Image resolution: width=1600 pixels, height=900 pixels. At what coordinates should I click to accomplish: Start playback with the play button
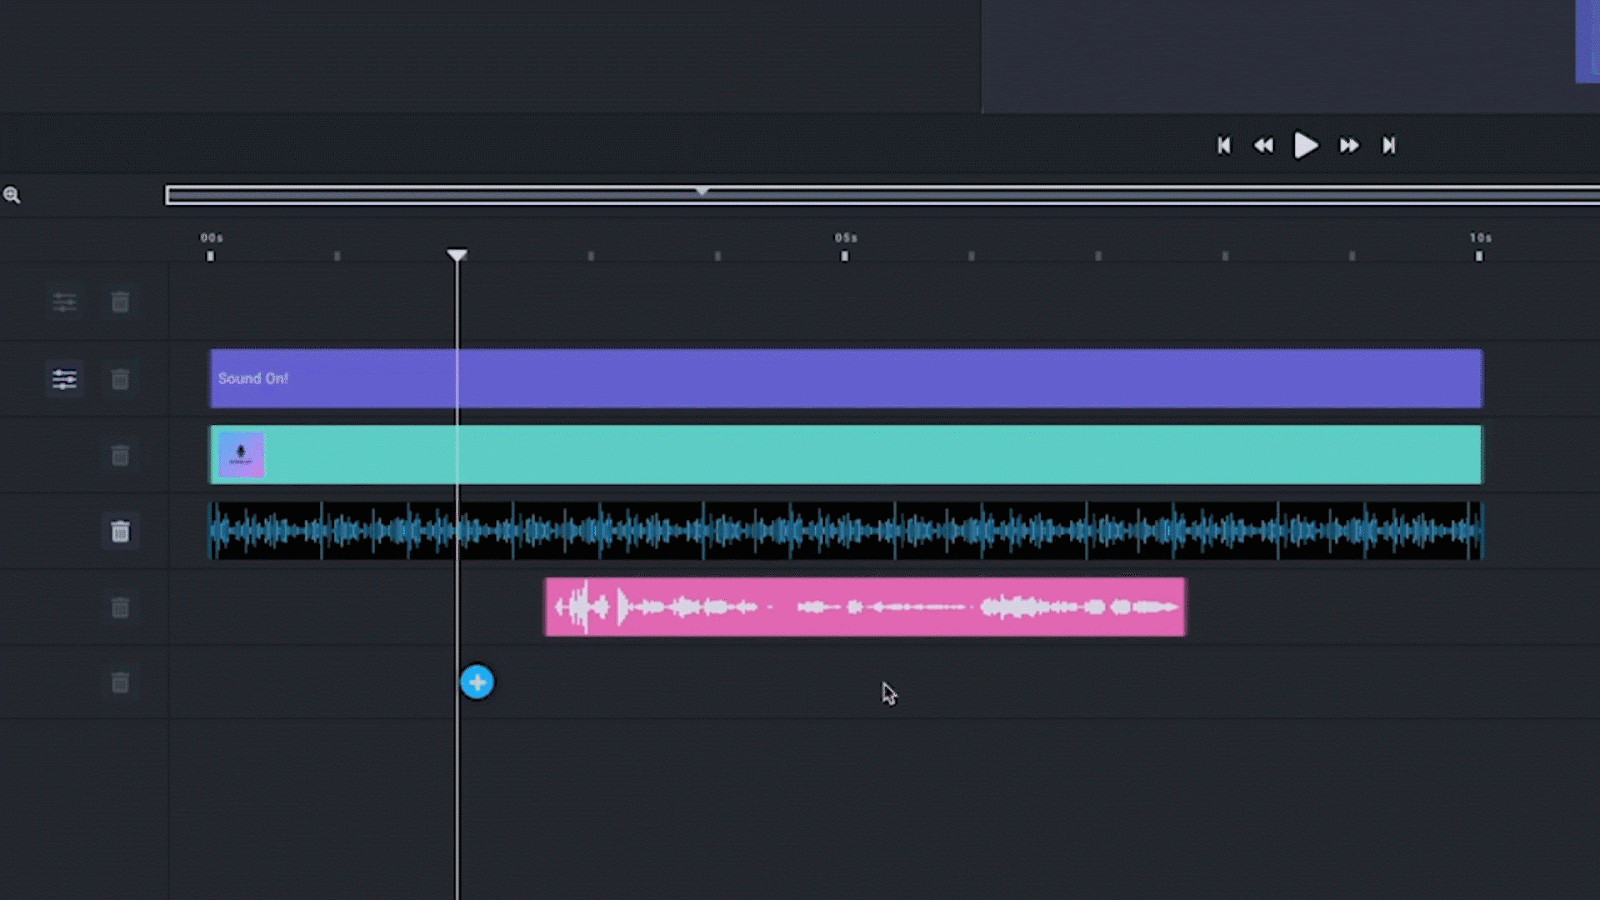click(x=1306, y=146)
